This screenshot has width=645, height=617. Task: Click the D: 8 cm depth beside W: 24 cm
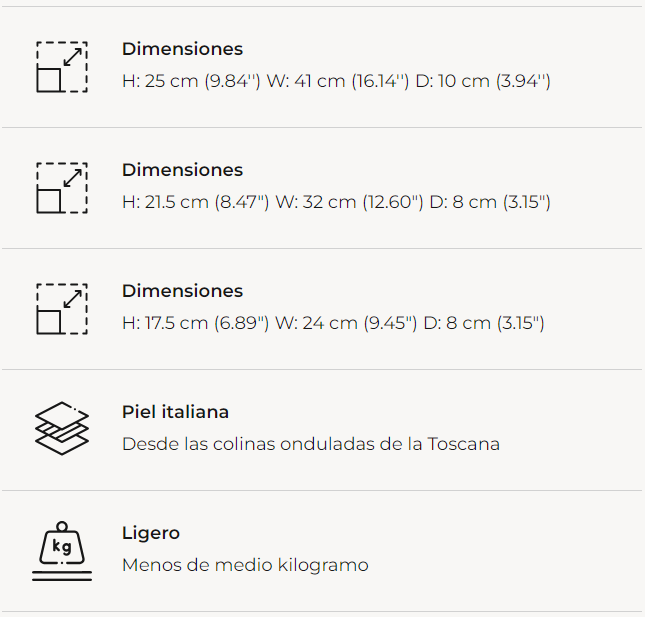pos(483,323)
